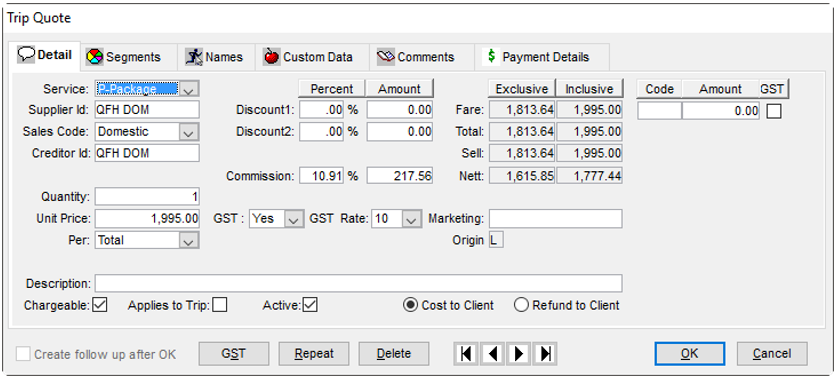Viewport: 837px width, 382px height.
Task: Switch to the Names tab
Action: [x=216, y=57]
